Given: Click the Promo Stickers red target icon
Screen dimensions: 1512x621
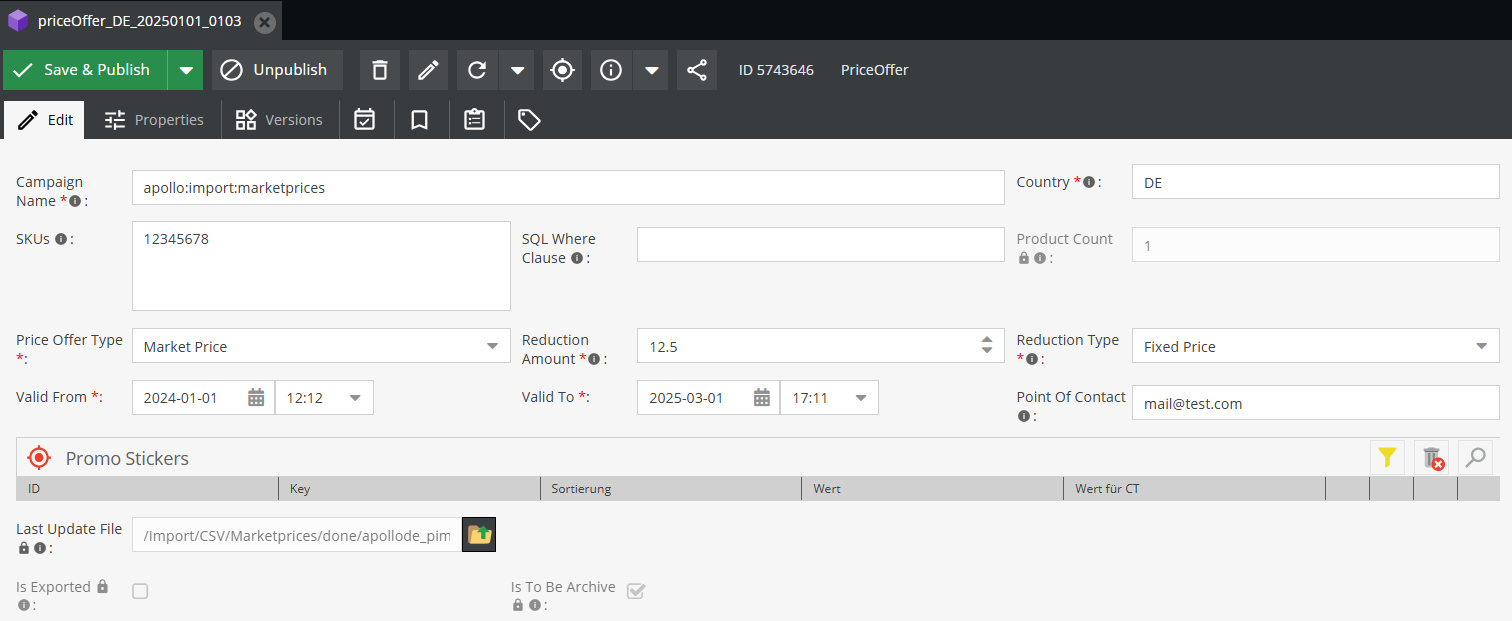Looking at the screenshot, I should [x=39, y=458].
